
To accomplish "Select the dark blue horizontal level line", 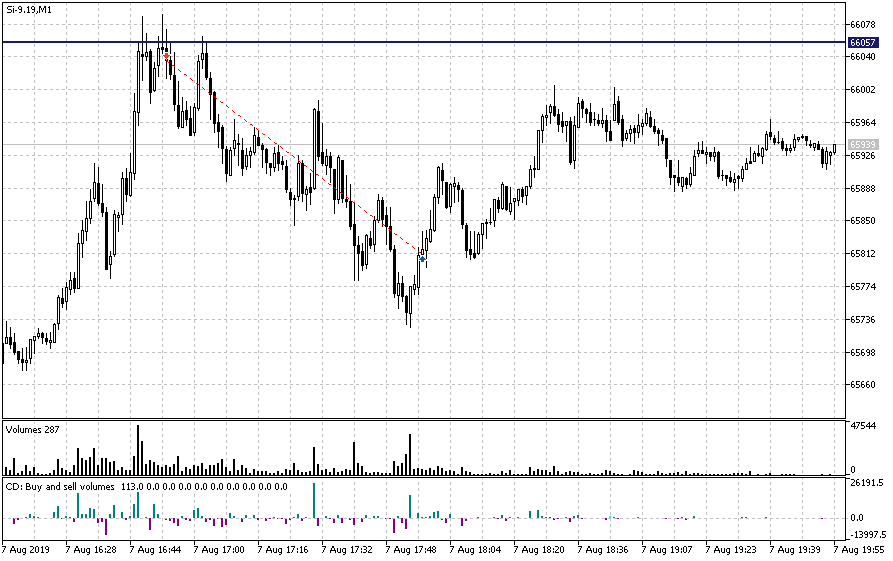I will pos(424,42).
